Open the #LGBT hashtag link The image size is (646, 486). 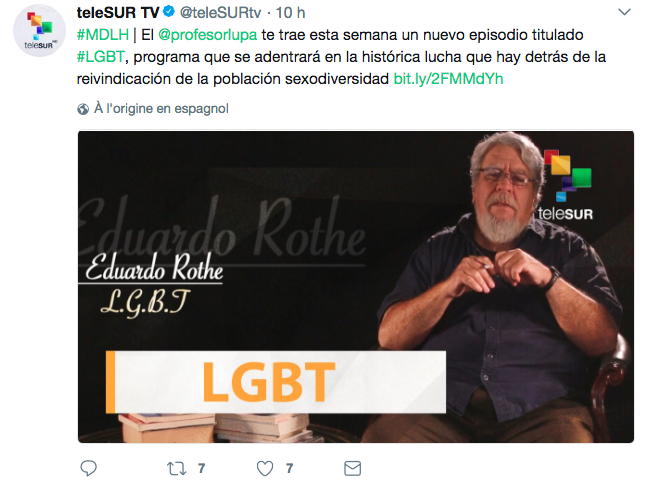101,57
